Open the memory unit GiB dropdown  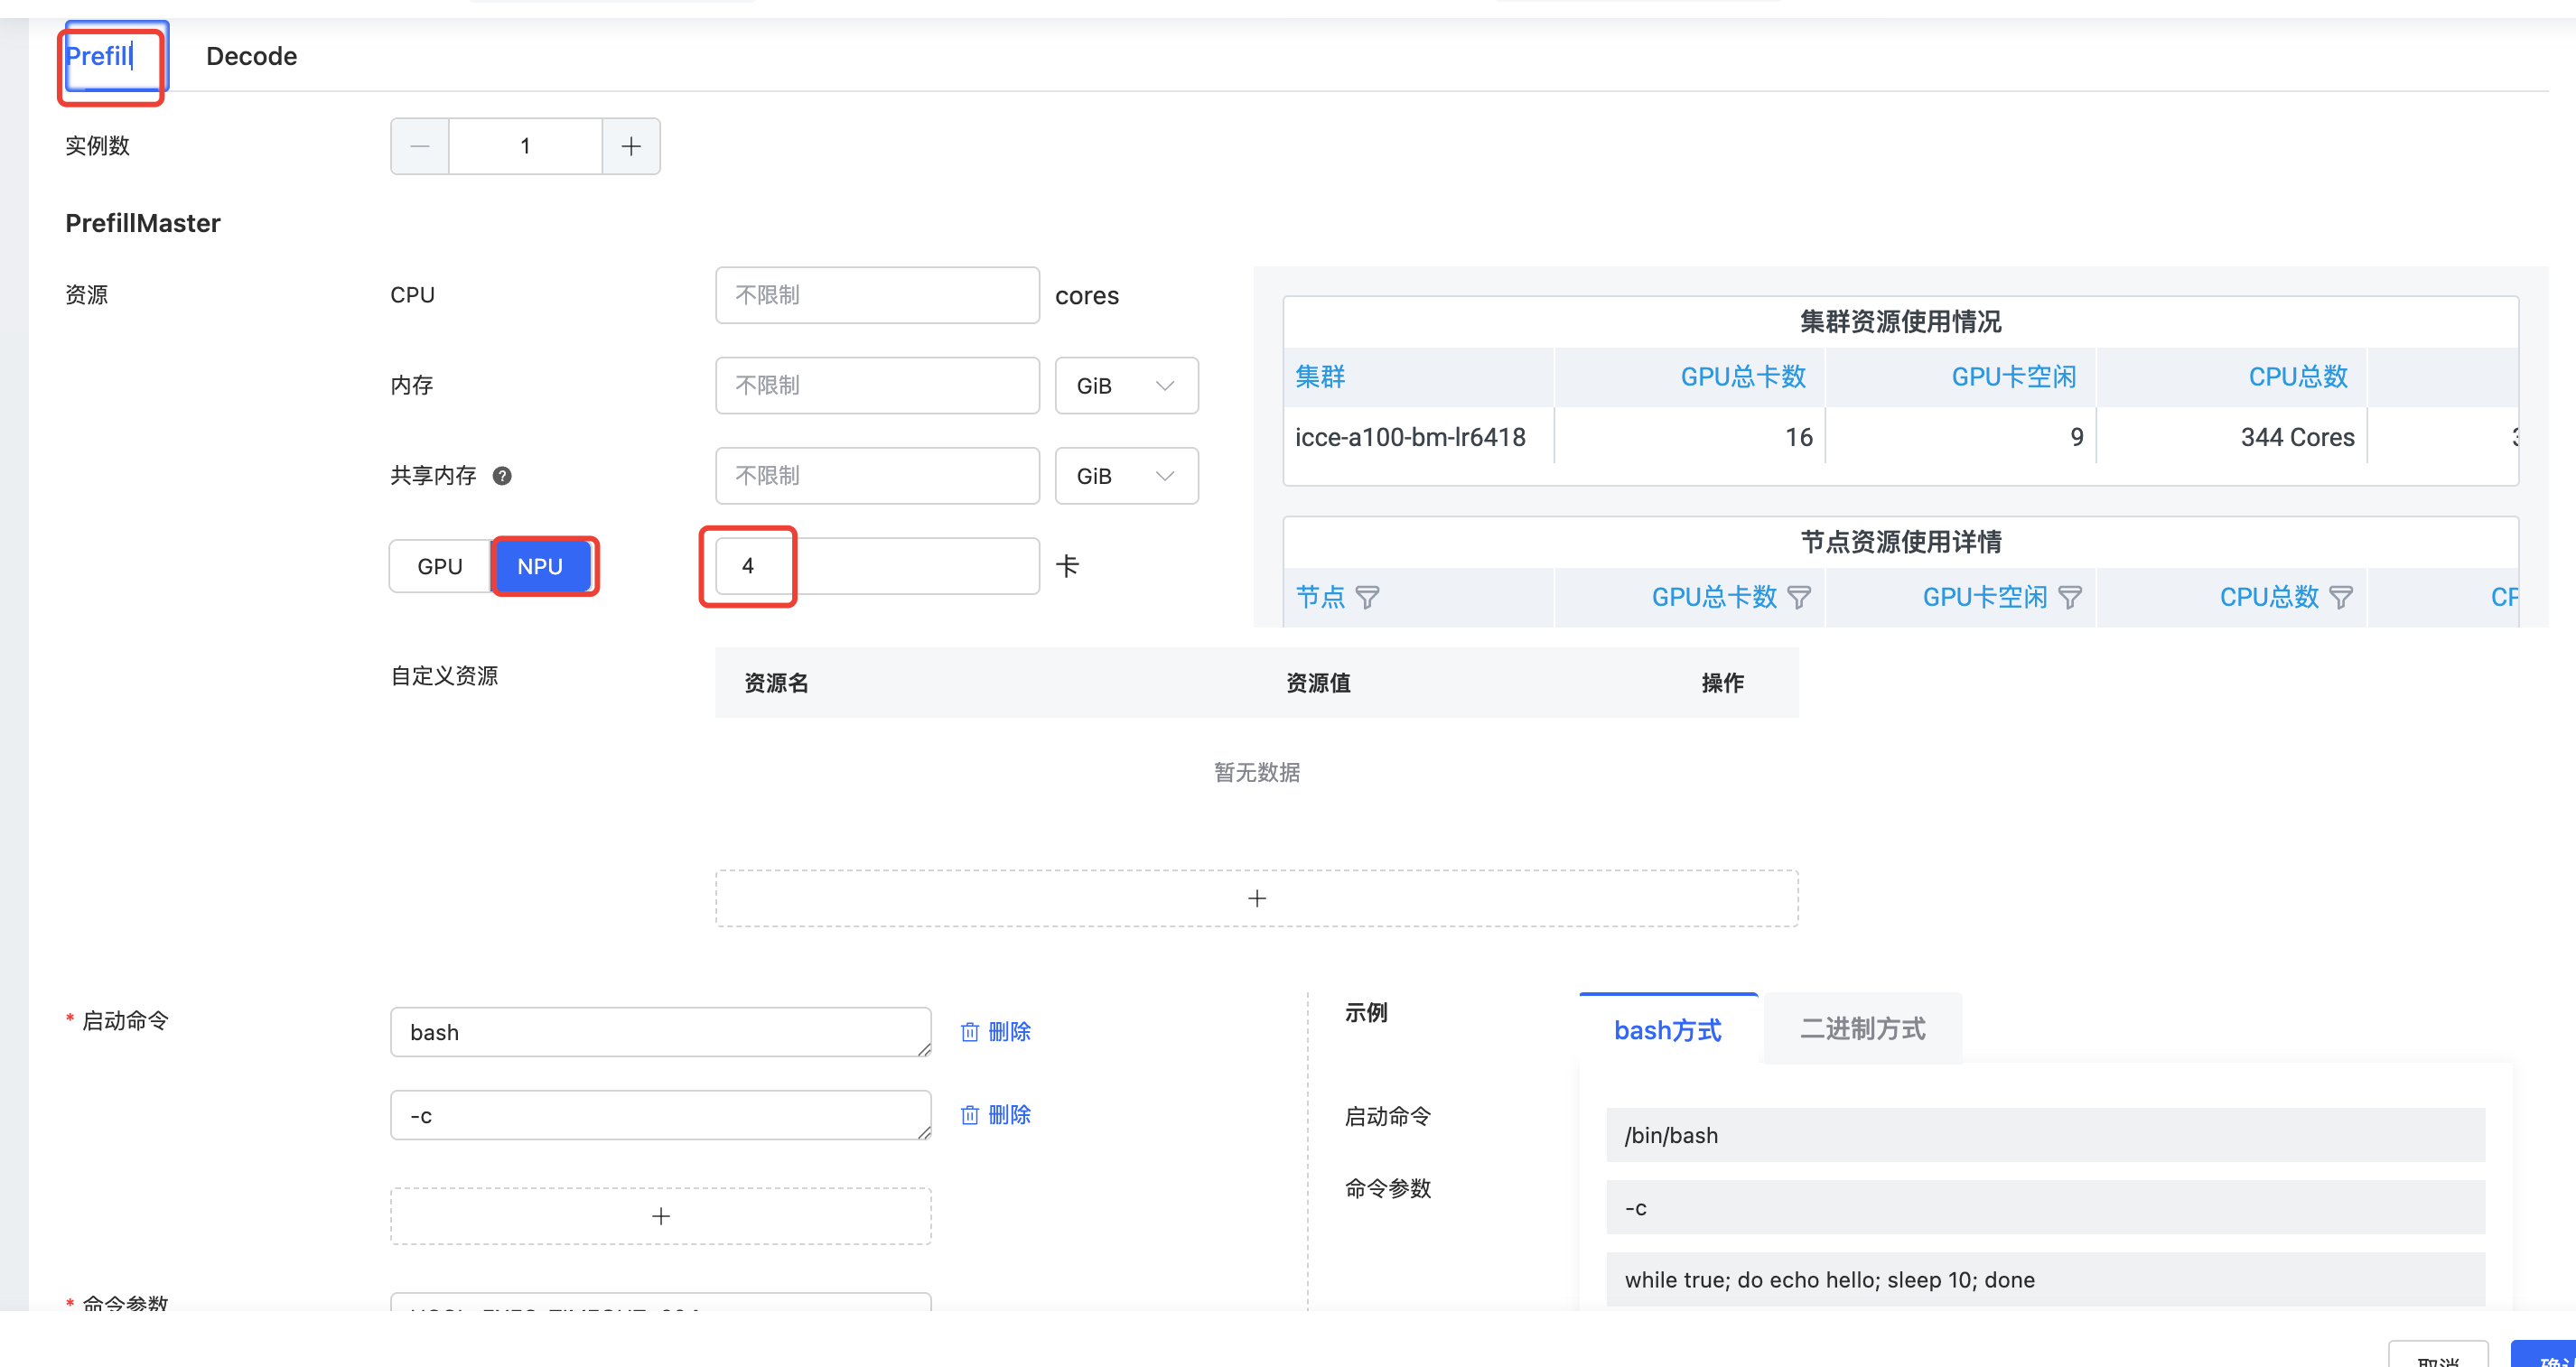coord(1126,386)
